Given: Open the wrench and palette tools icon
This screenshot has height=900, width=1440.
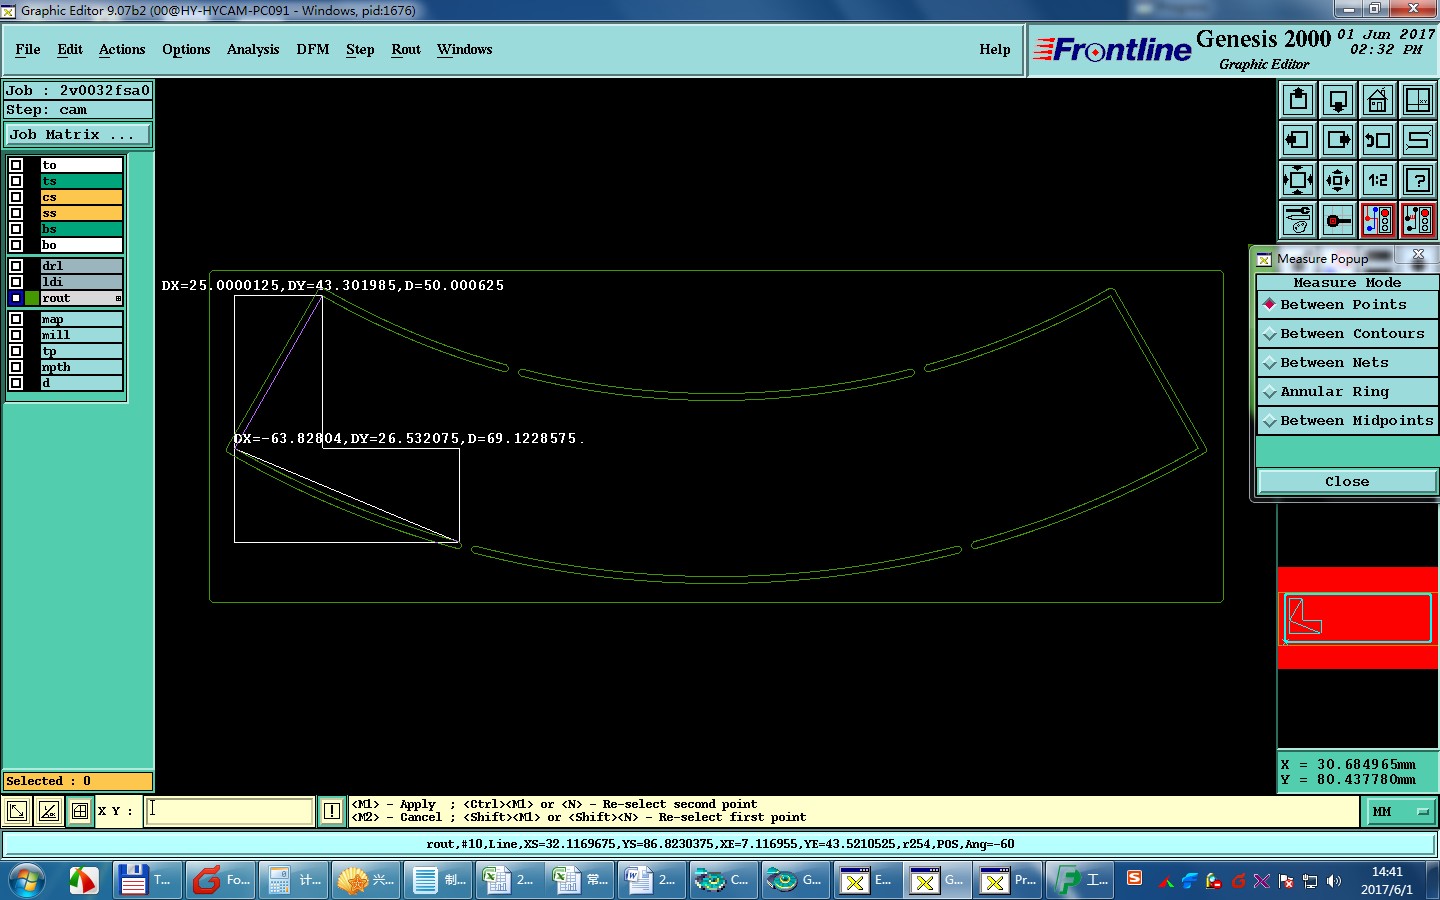Looking at the screenshot, I should pos(1298,220).
